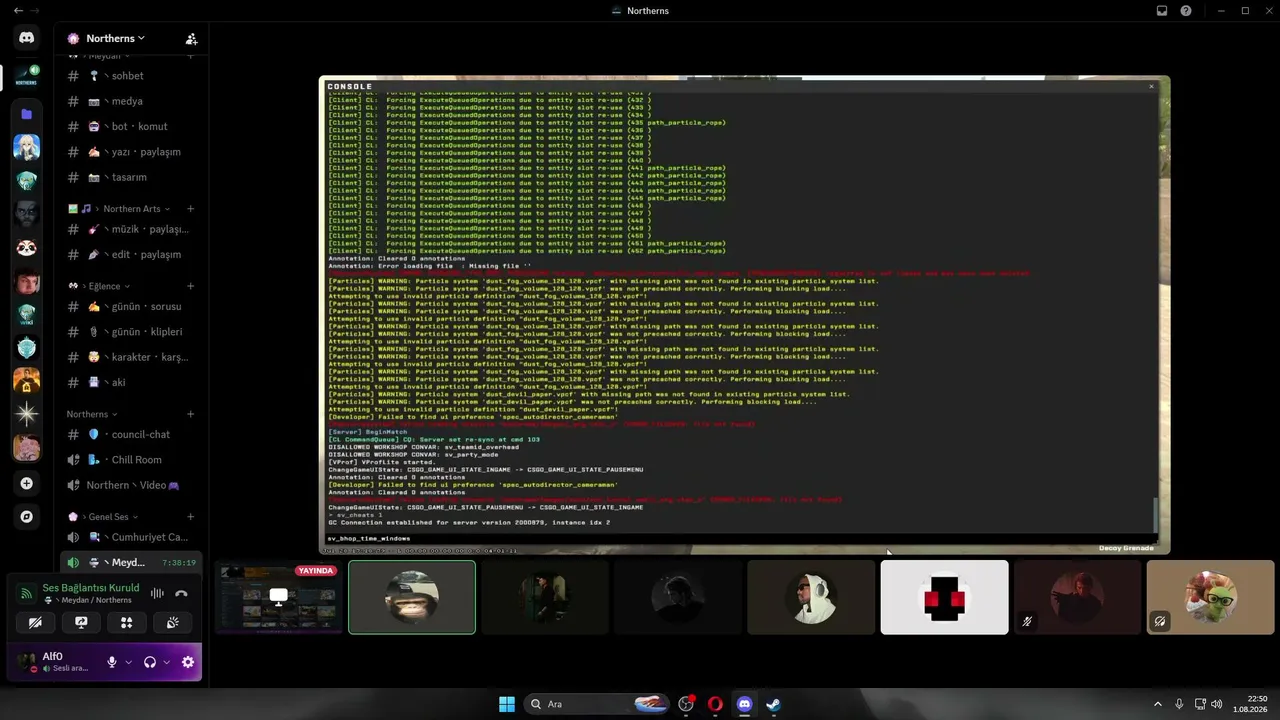Share your screen

81,622
